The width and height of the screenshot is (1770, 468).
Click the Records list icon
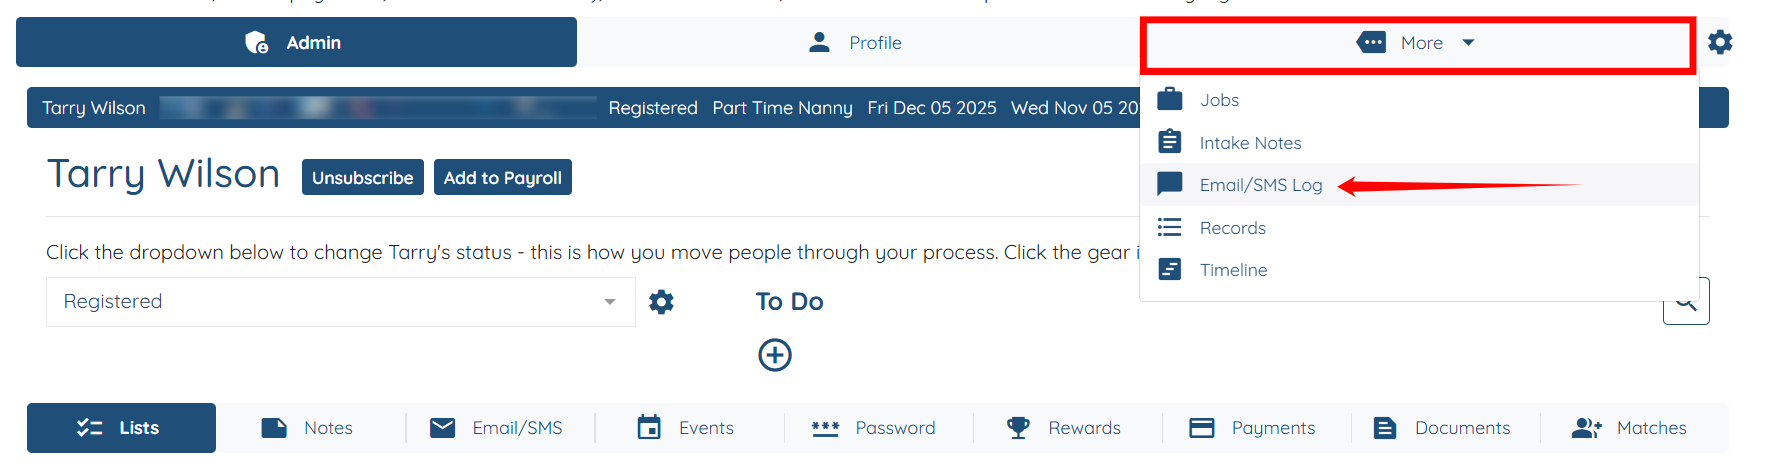point(1169,227)
